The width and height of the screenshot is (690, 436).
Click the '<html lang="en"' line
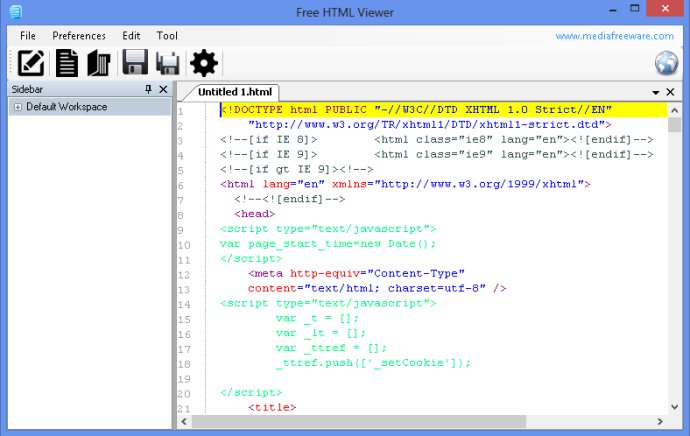point(405,184)
